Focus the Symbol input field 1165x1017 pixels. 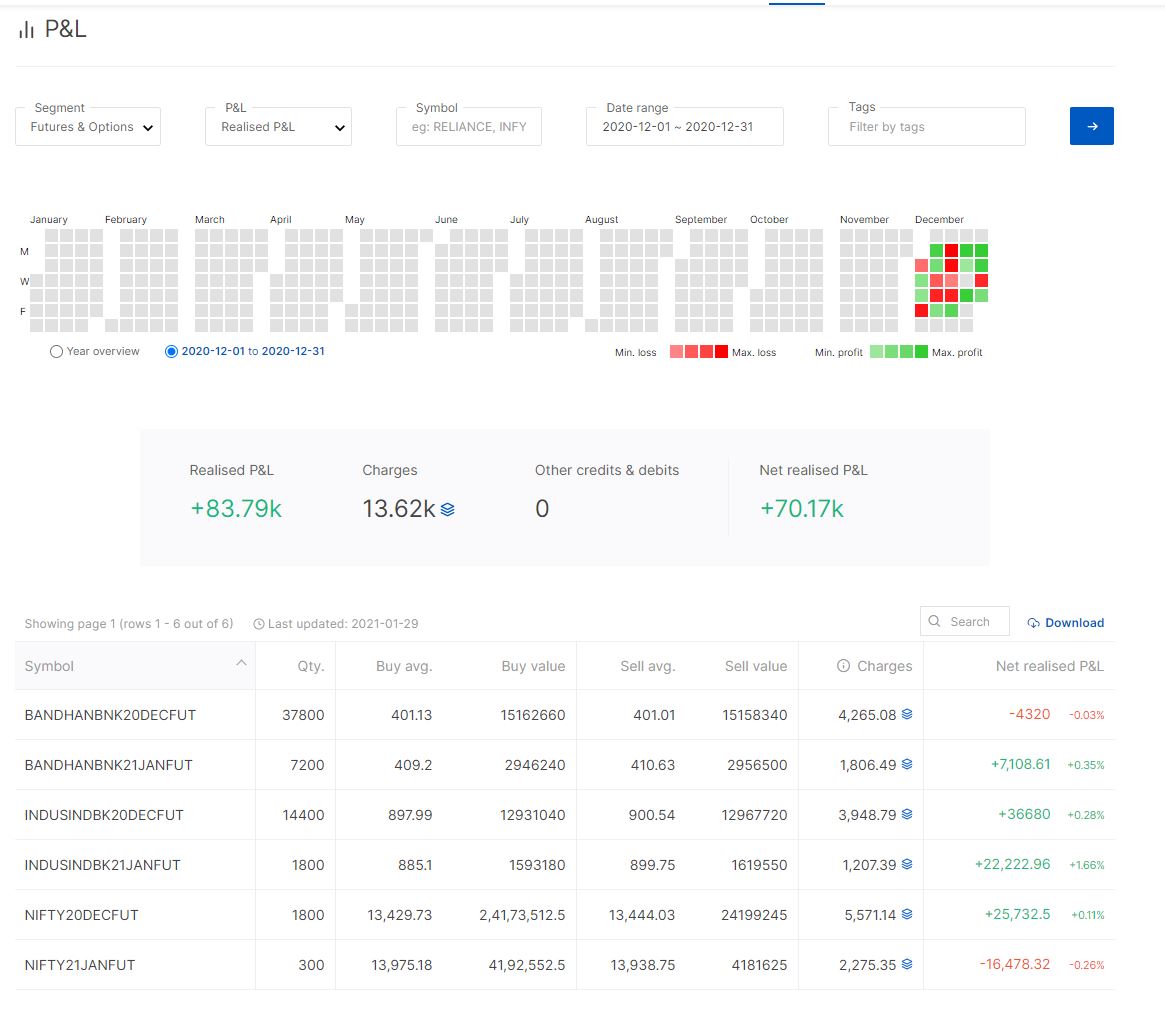[469, 126]
